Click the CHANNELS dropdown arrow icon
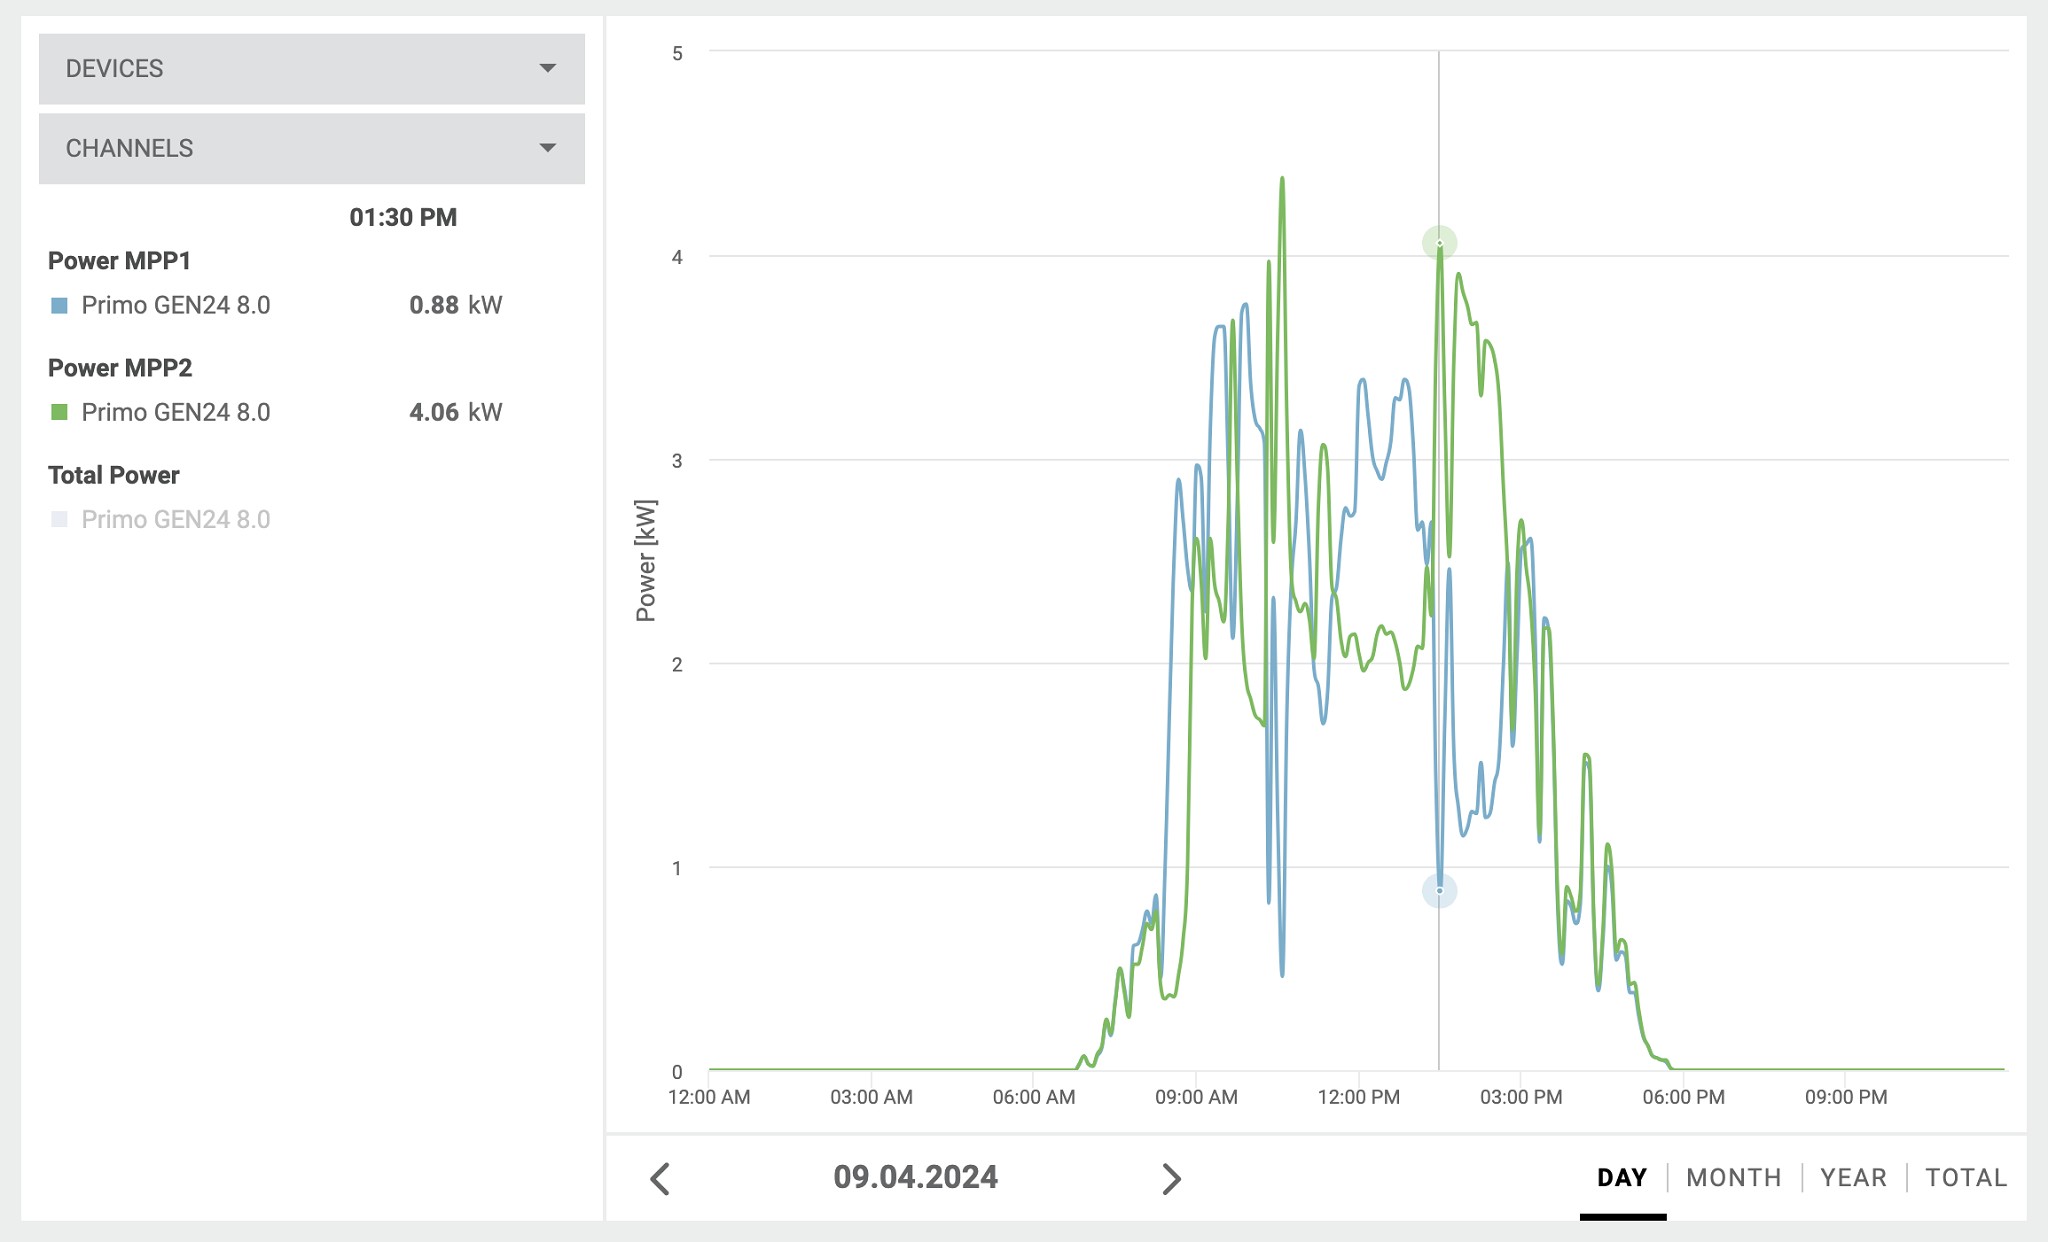The height and width of the screenshot is (1242, 2048). coord(547,148)
